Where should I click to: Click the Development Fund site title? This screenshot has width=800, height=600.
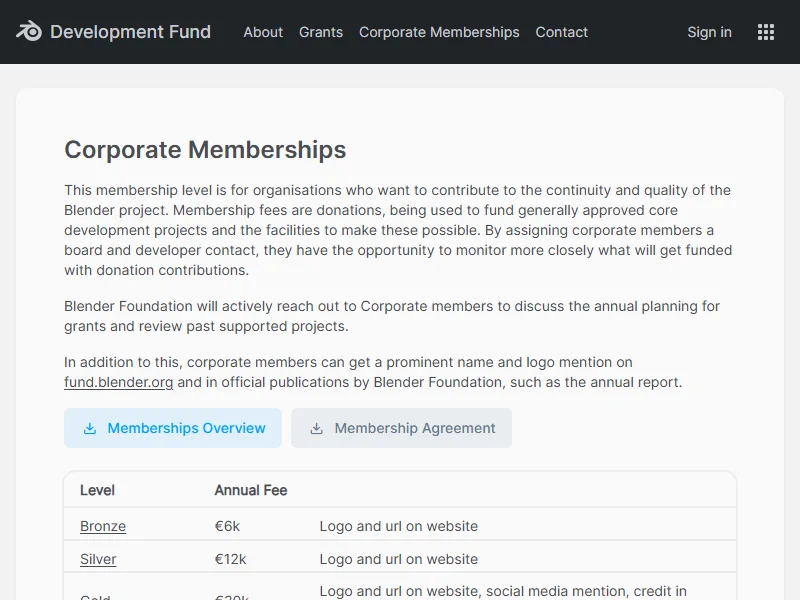(x=130, y=32)
